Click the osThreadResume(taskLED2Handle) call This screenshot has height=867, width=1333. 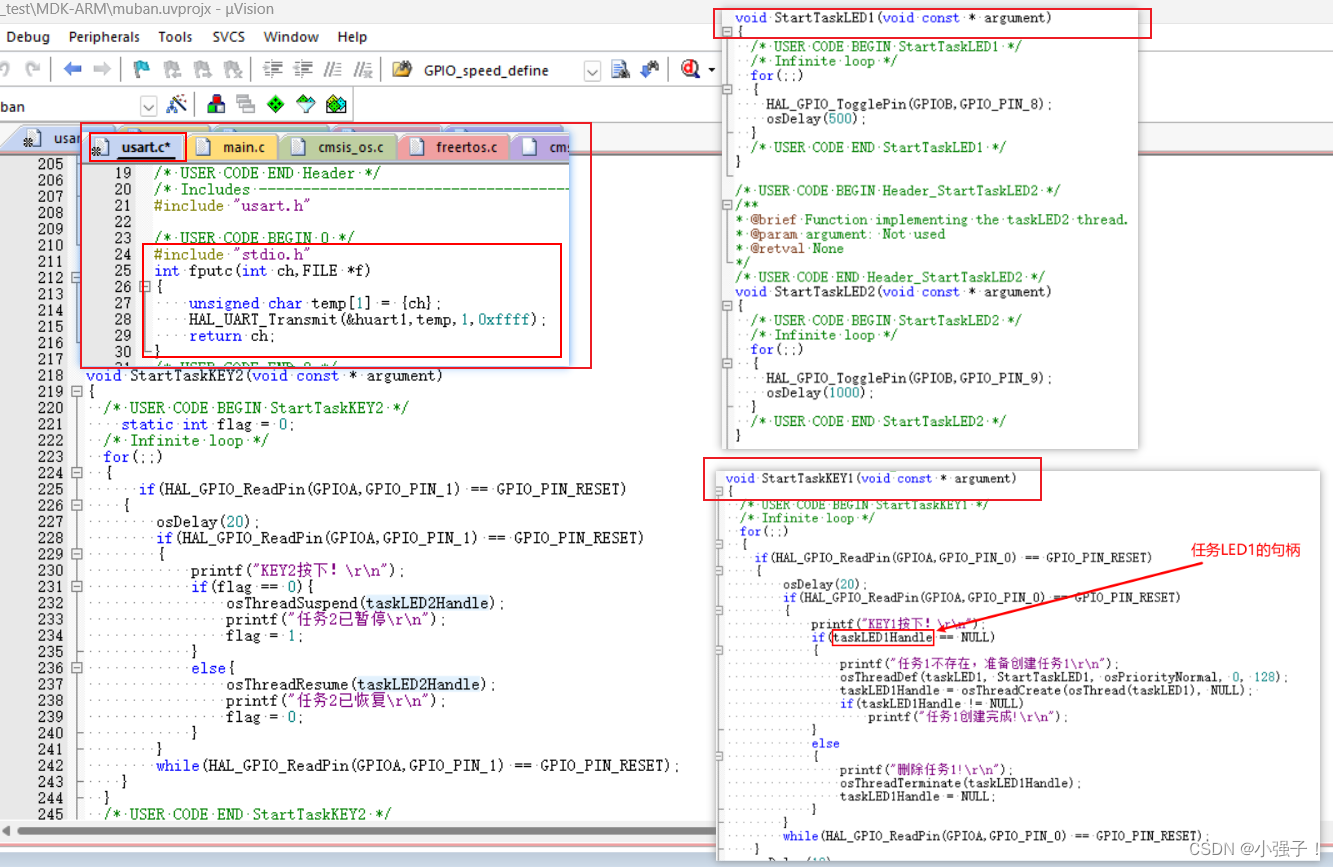pyautogui.click(x=361, y=684)
